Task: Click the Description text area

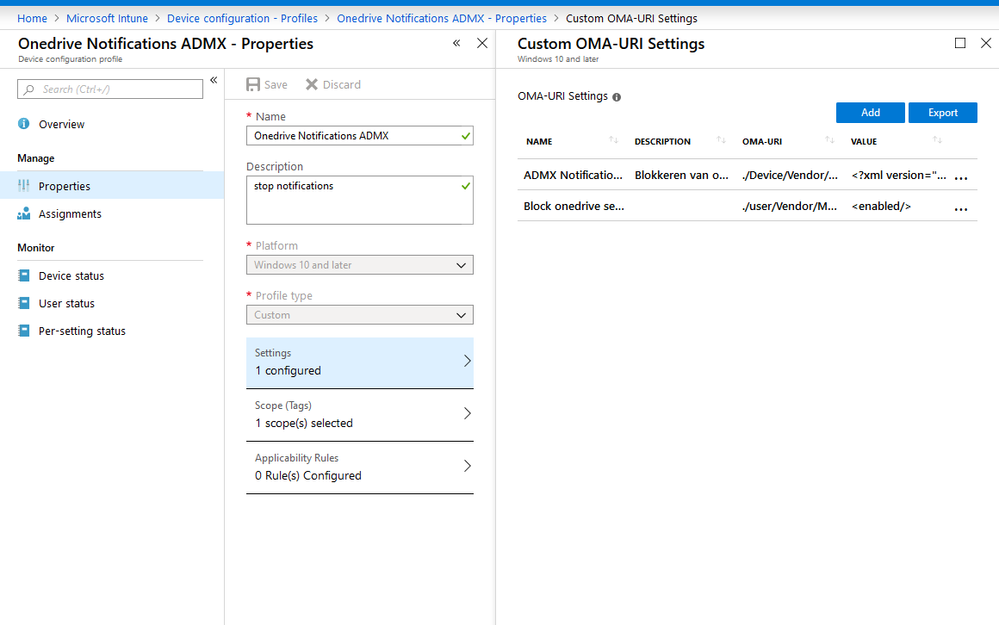Action: click(360, 200)
